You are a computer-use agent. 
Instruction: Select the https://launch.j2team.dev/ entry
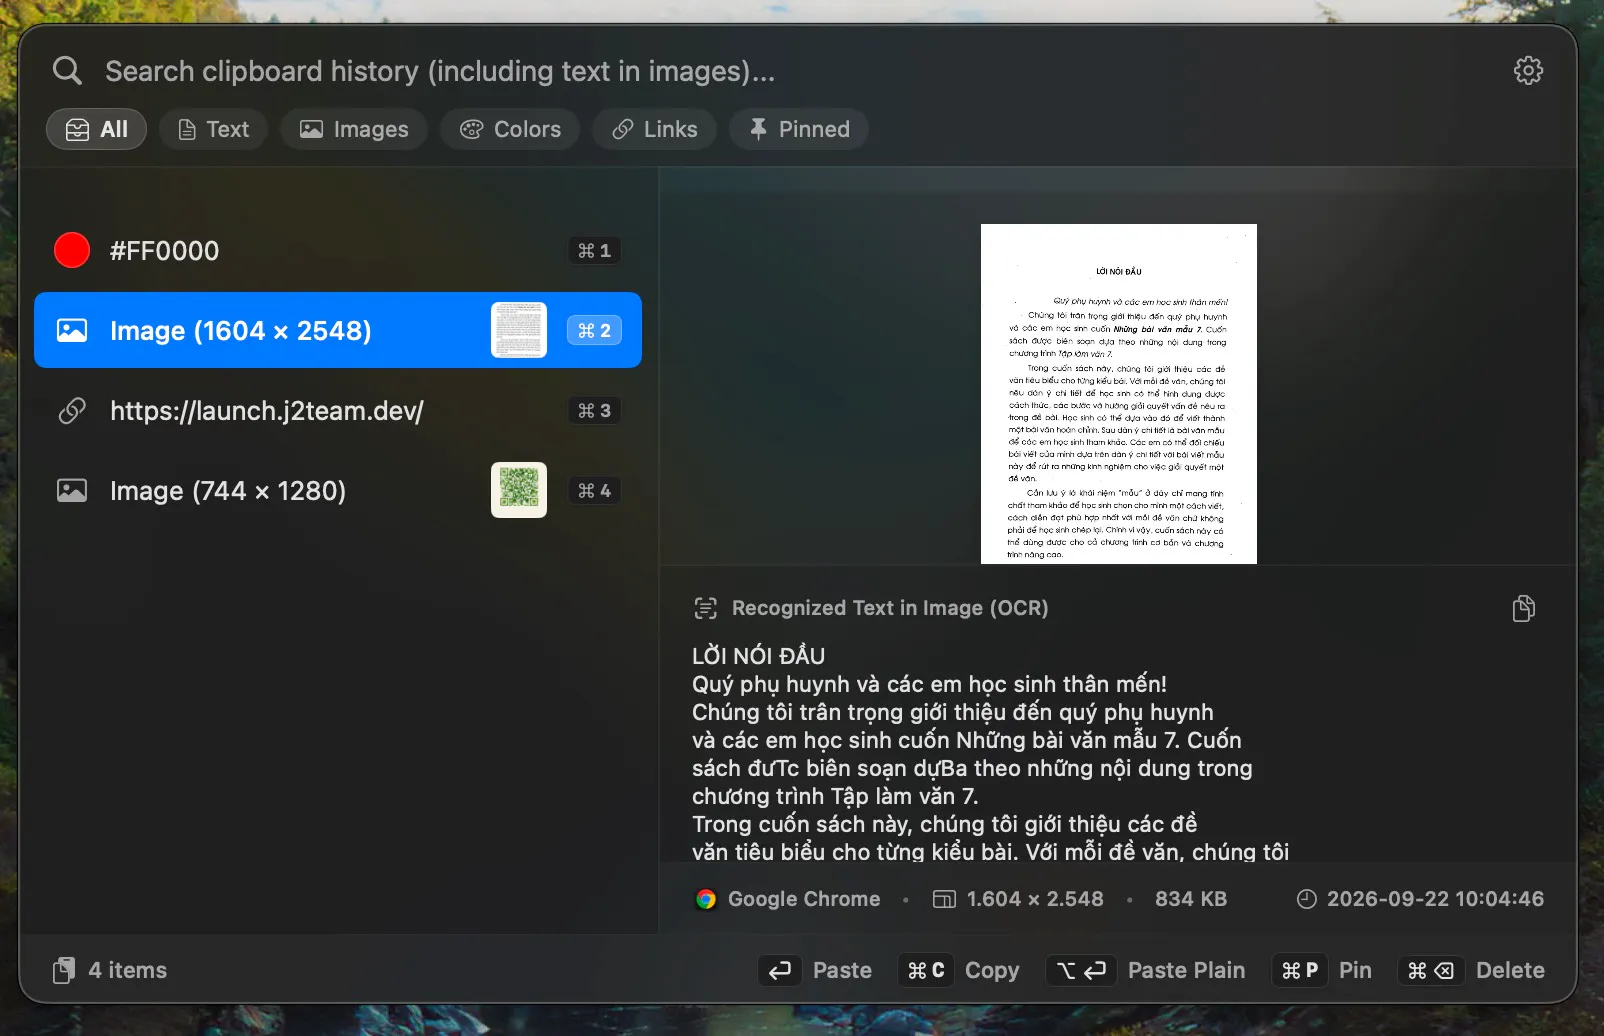point(338,410)
